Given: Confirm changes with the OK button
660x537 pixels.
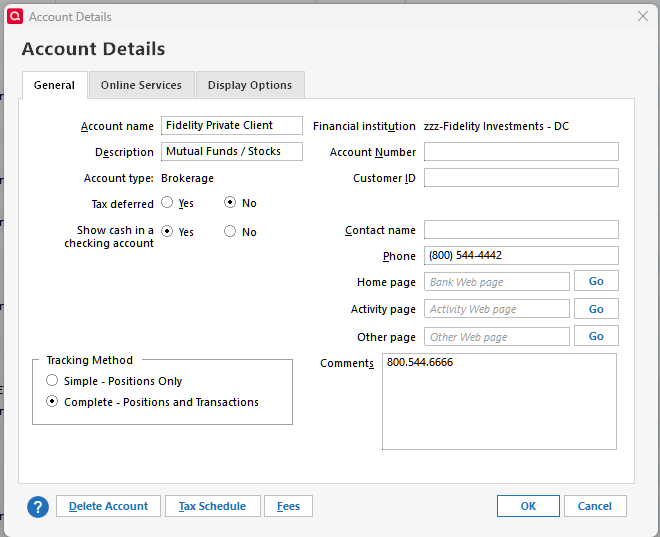Looking at the screenshot, I should (x=528, y=506).
